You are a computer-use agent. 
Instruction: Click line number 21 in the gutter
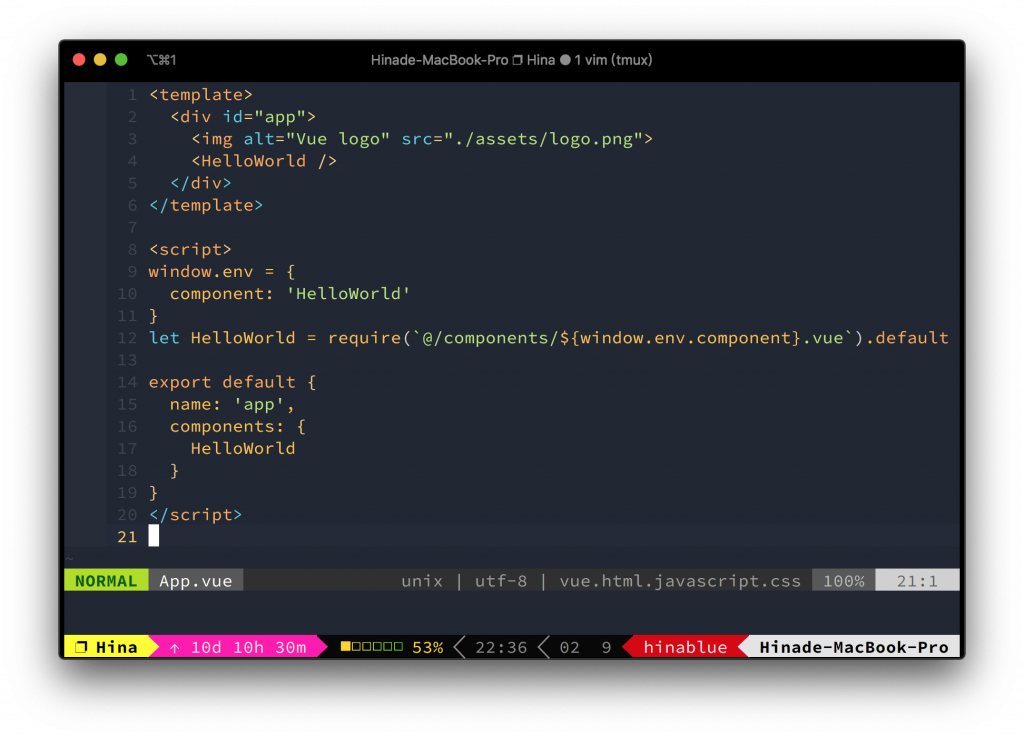[127, 537]
